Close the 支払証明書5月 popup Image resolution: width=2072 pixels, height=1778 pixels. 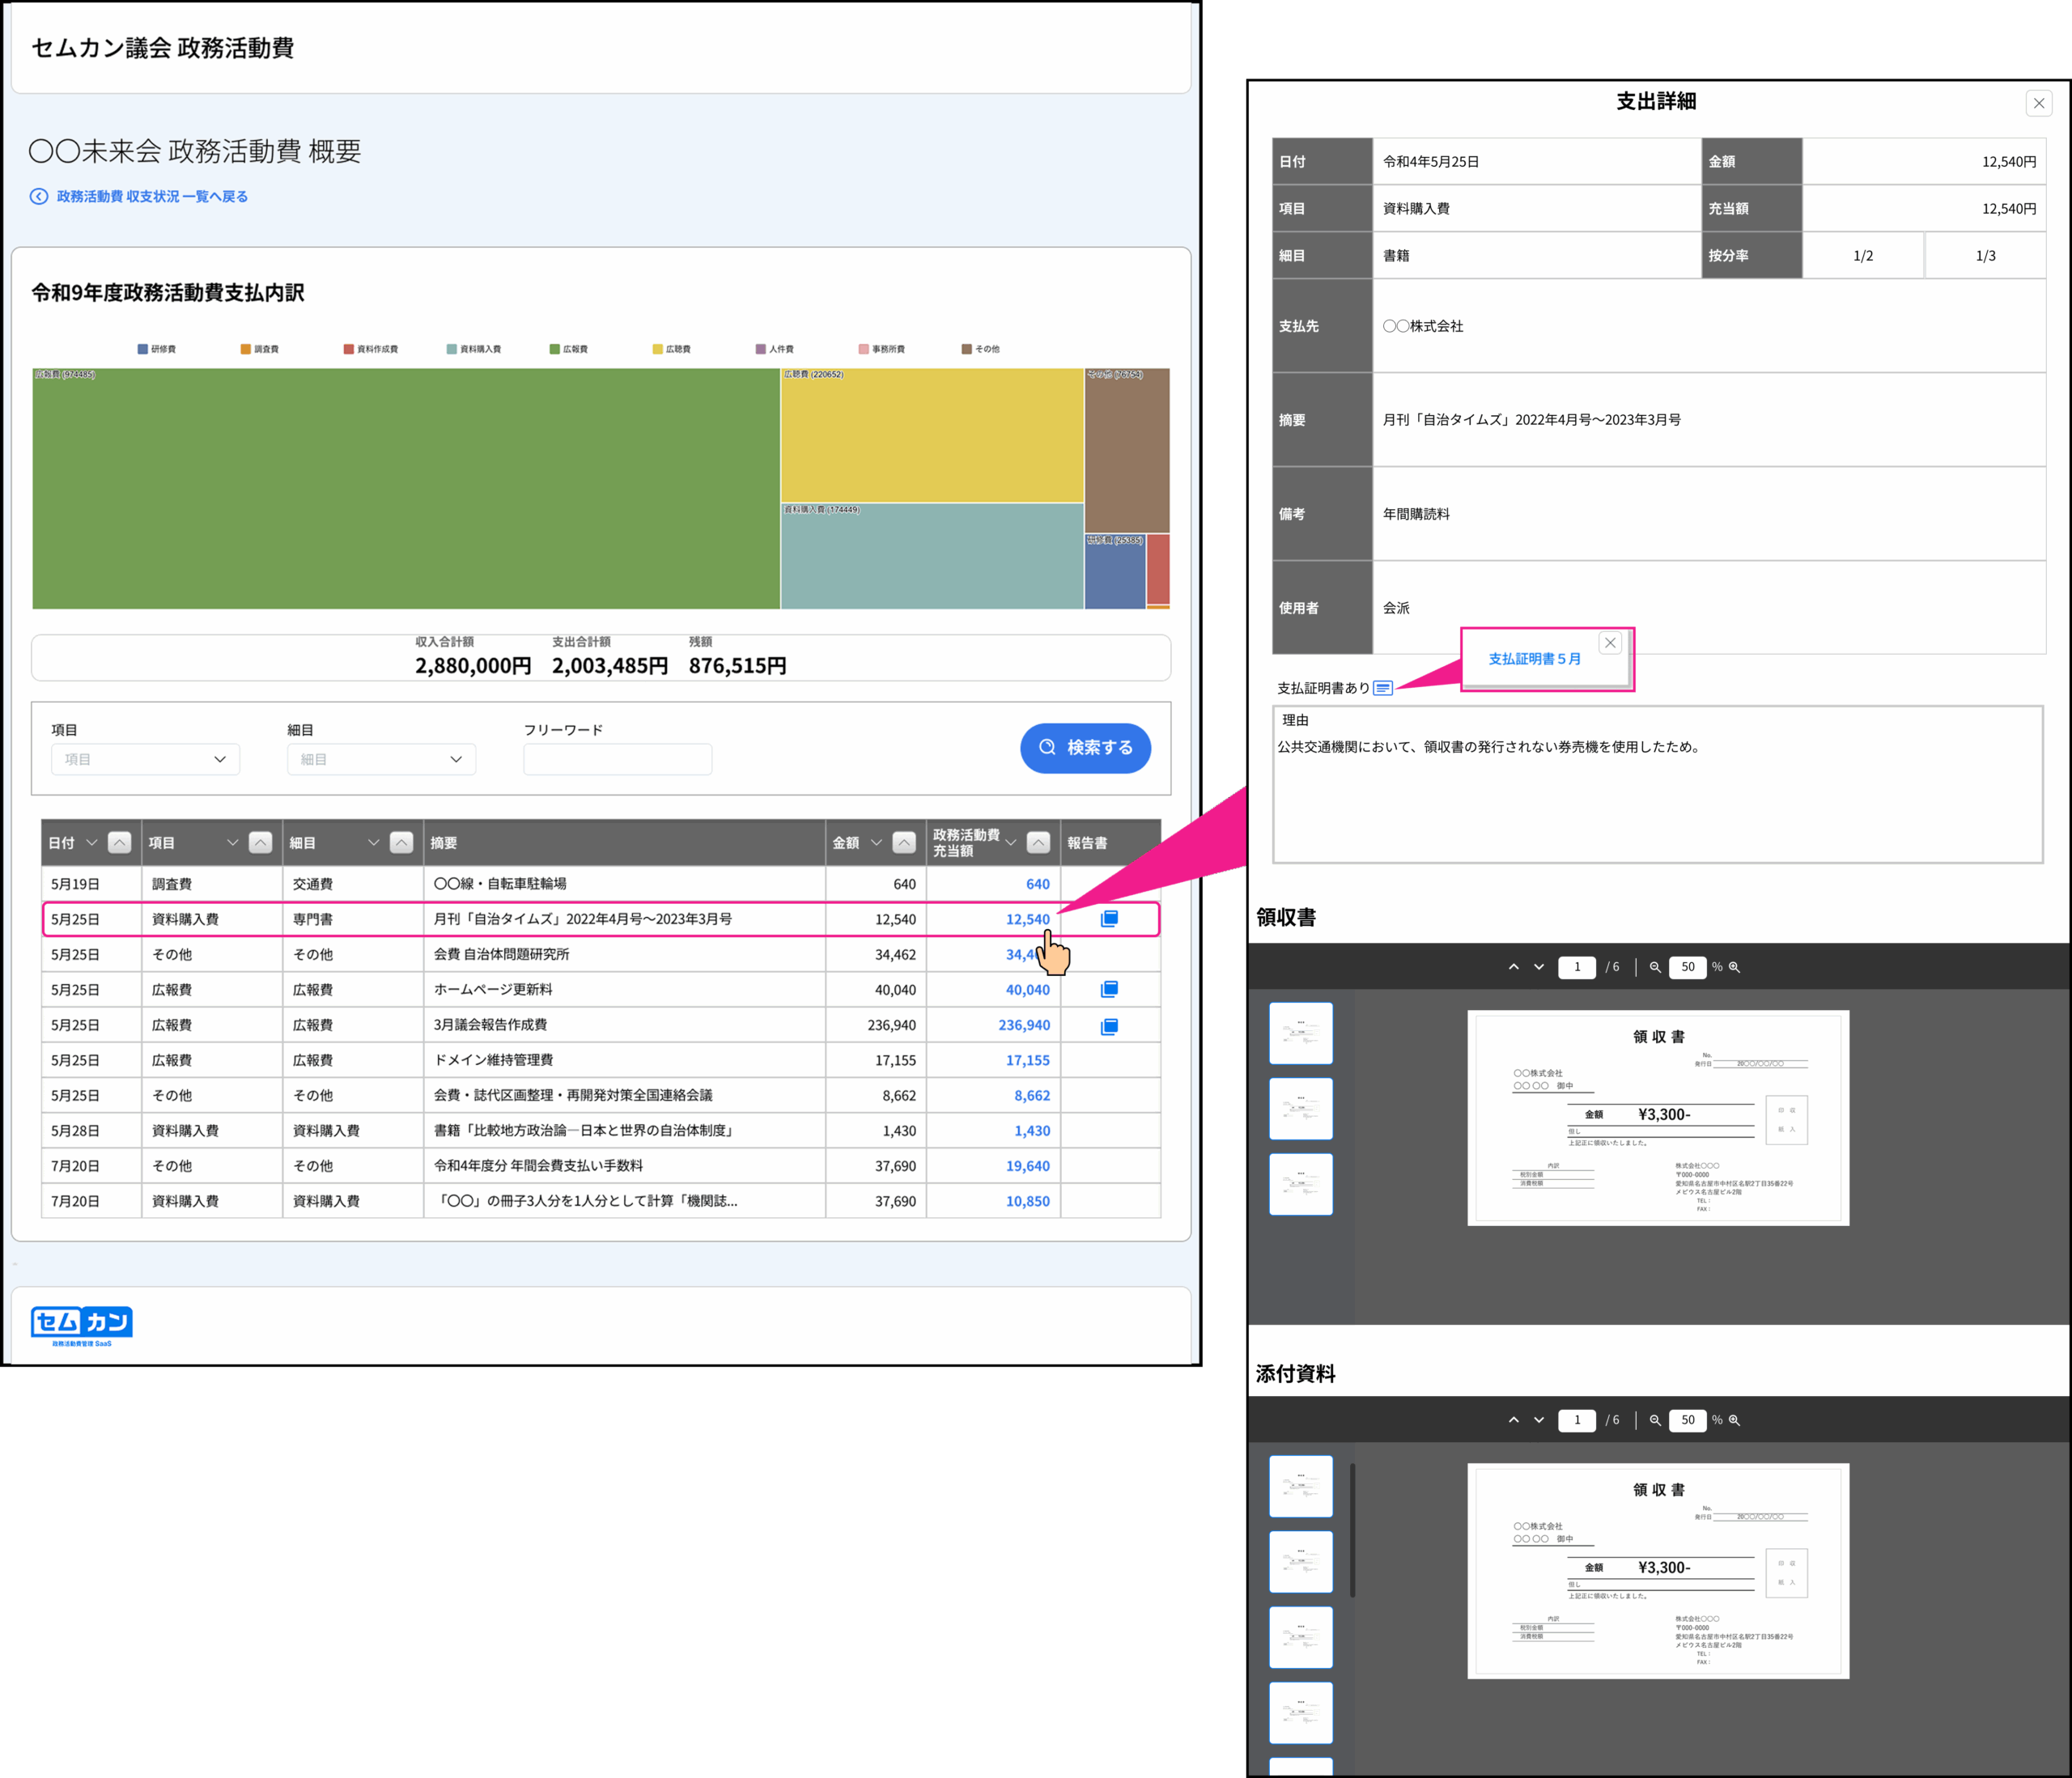pyautogui.click(x=1610, y=643)
